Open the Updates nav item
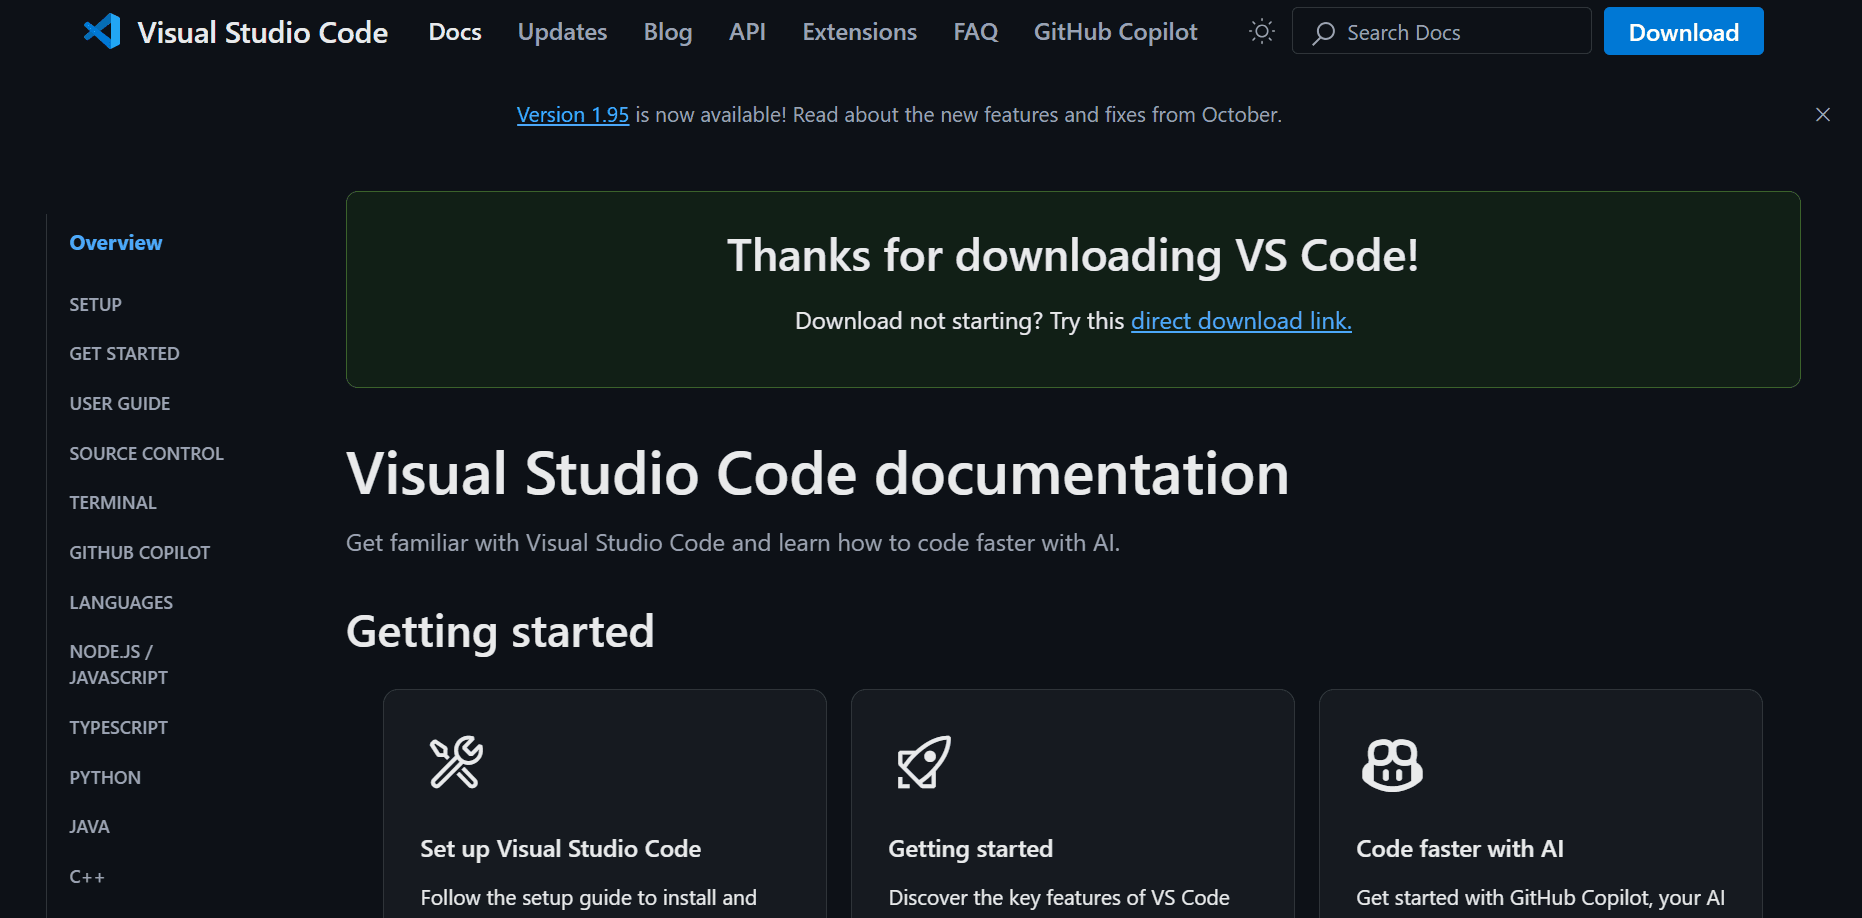Viewport: 1862px width, 918px height. click(x=562, y=32)
